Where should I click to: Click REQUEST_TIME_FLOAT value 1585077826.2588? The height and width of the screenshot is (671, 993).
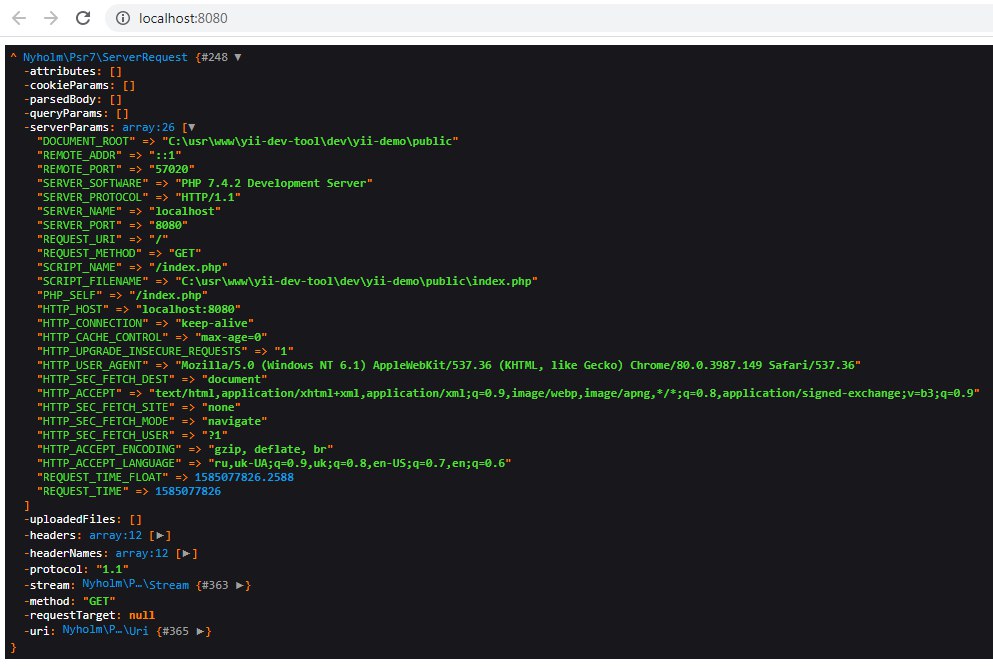coord(244,477)
